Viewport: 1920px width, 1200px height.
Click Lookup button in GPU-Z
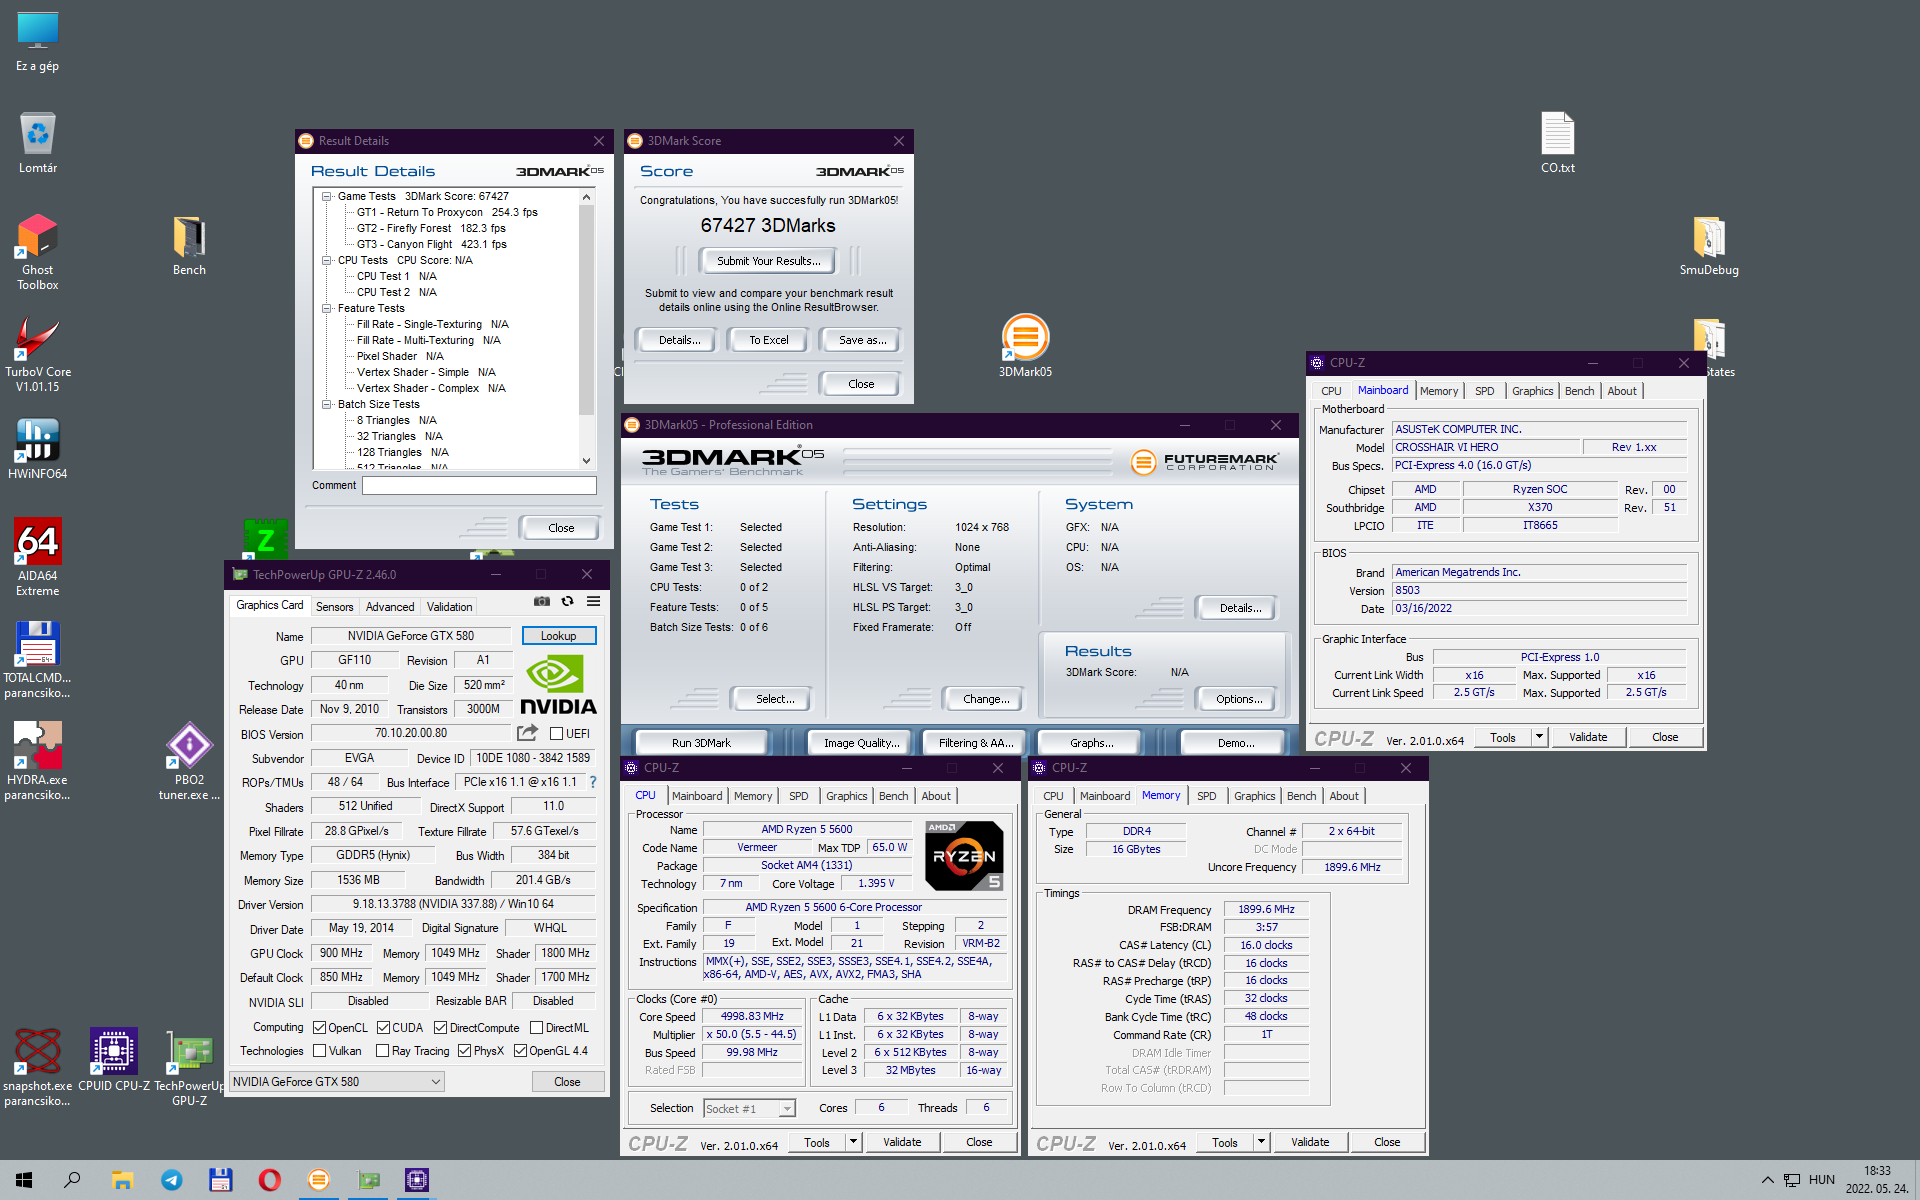click(558, 636)
